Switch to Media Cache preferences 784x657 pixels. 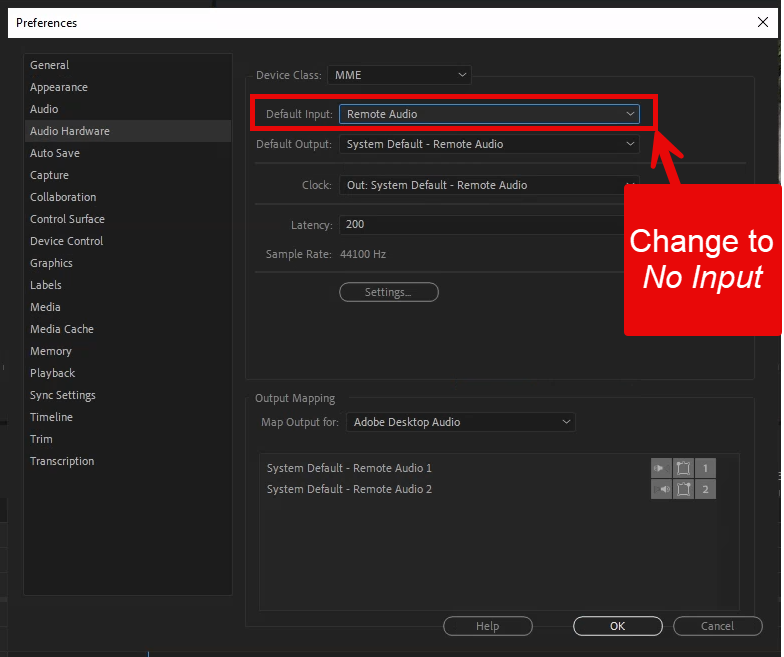click(x=62, y=329)
